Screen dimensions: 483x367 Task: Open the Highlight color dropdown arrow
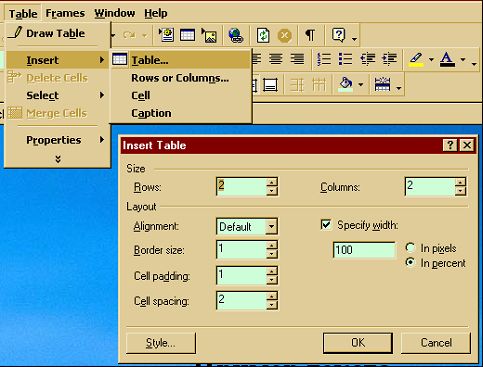point(431,60)
